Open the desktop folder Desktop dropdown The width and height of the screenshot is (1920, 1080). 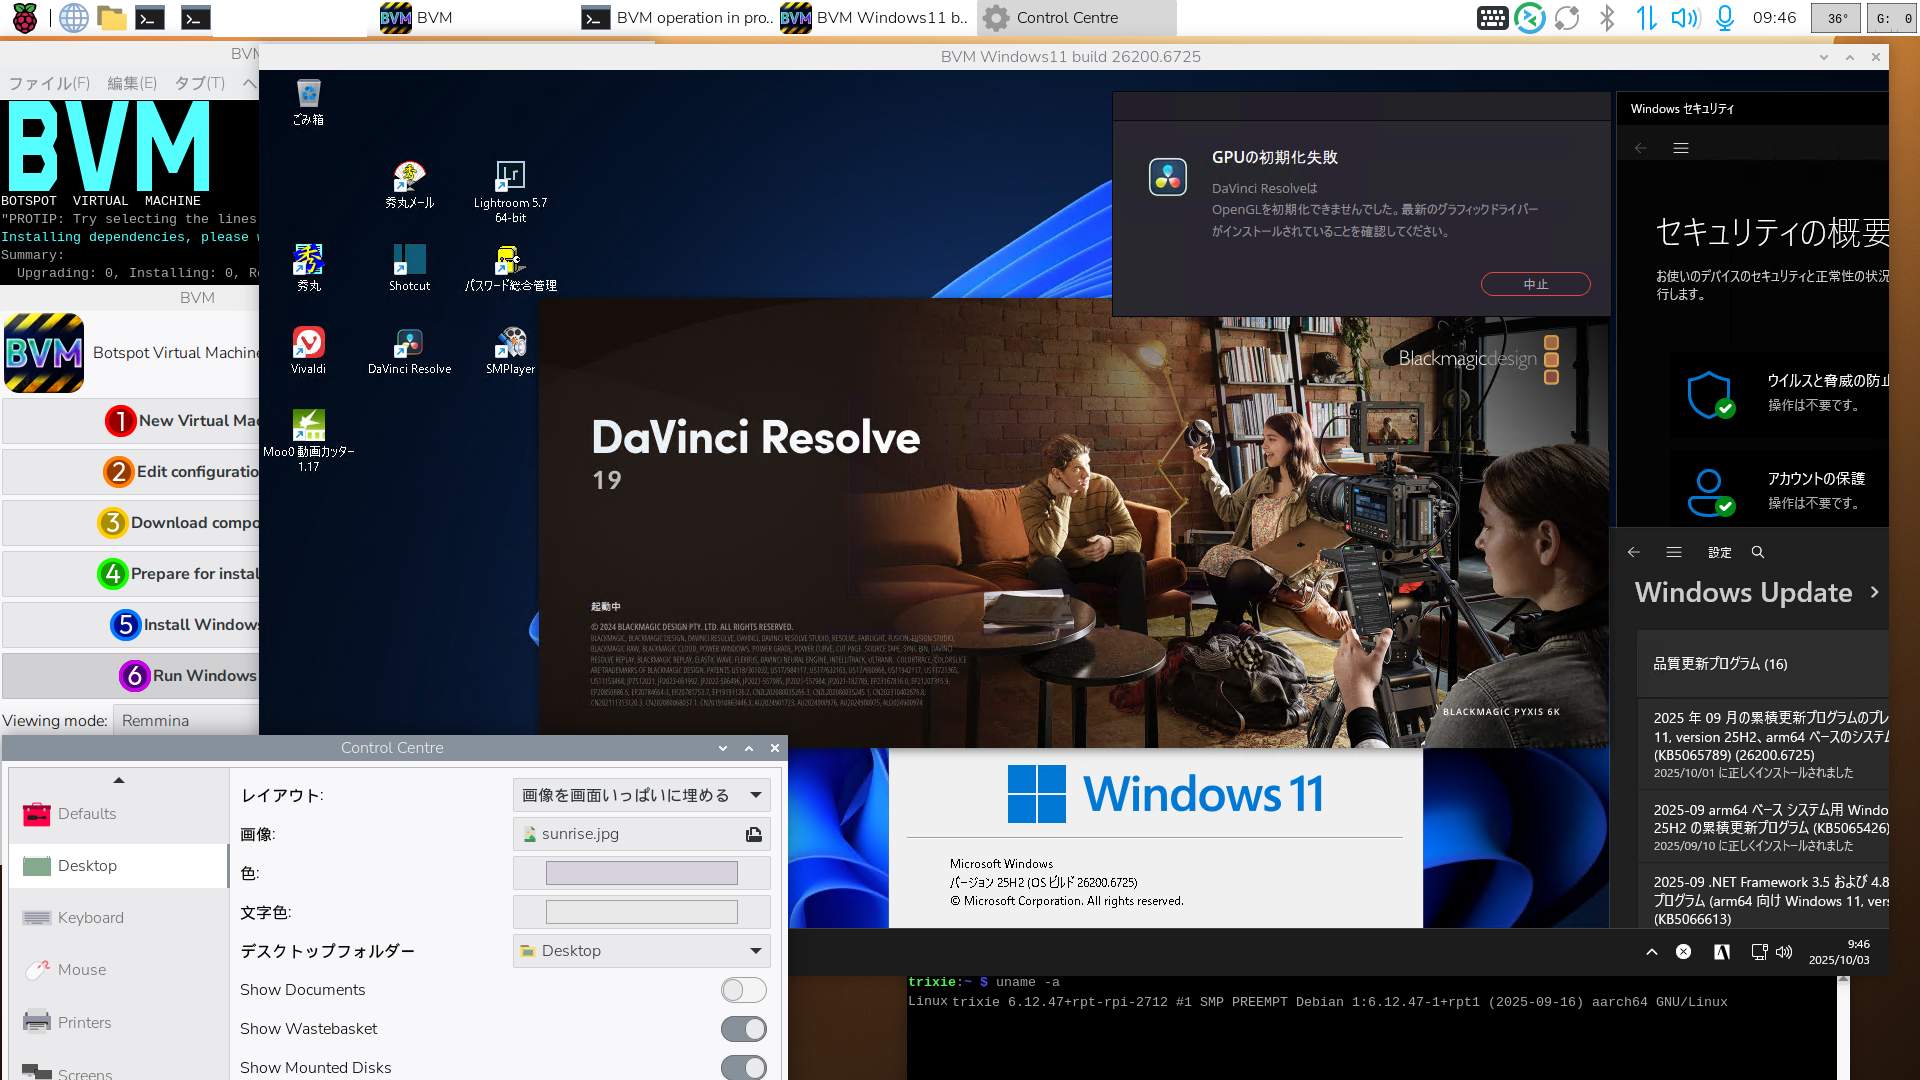point(641,951)
